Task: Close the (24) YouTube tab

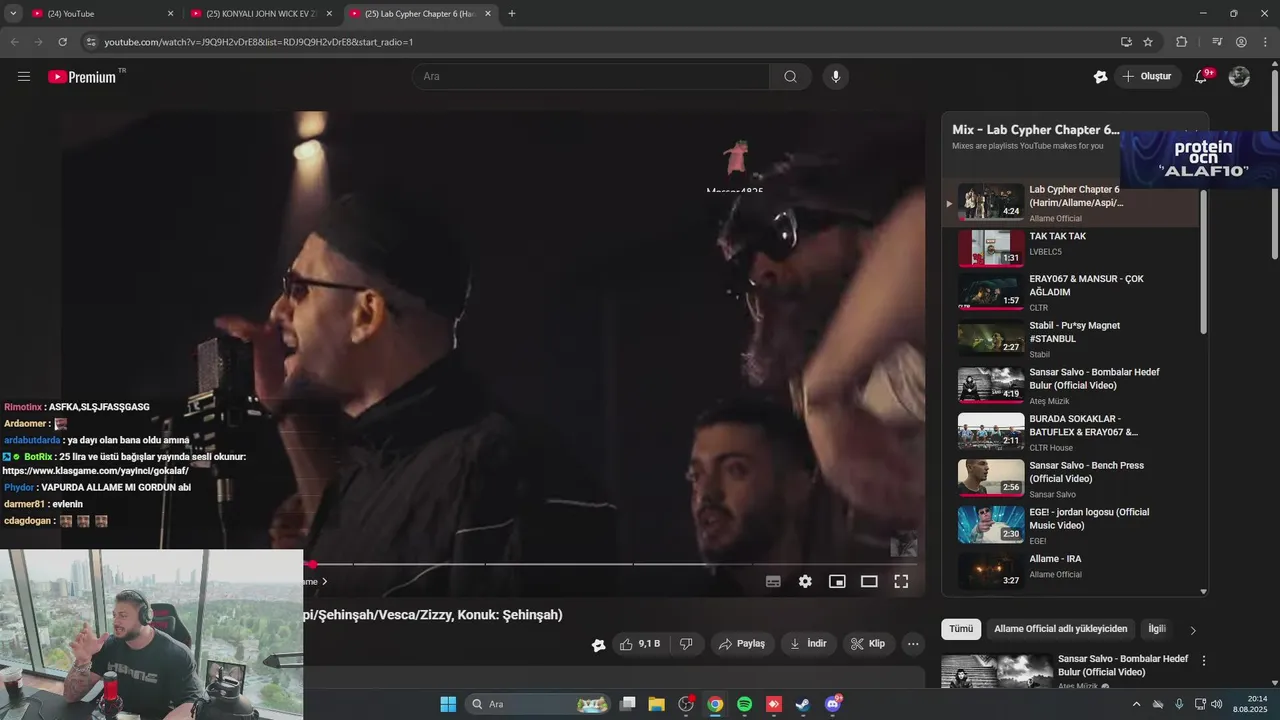Action: tap(170, 14)
